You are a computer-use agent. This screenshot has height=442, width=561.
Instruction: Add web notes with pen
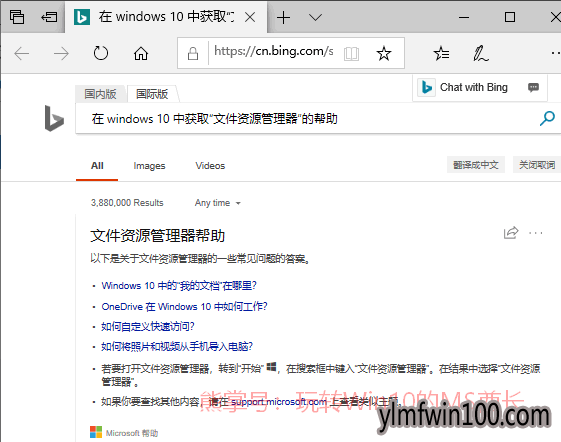481,54
